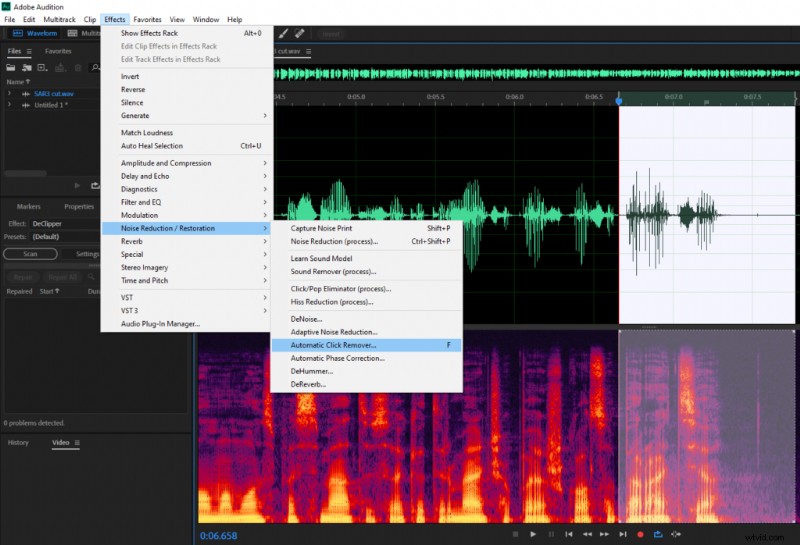Click the blue playhead marker on timeline

pos(619,101)
